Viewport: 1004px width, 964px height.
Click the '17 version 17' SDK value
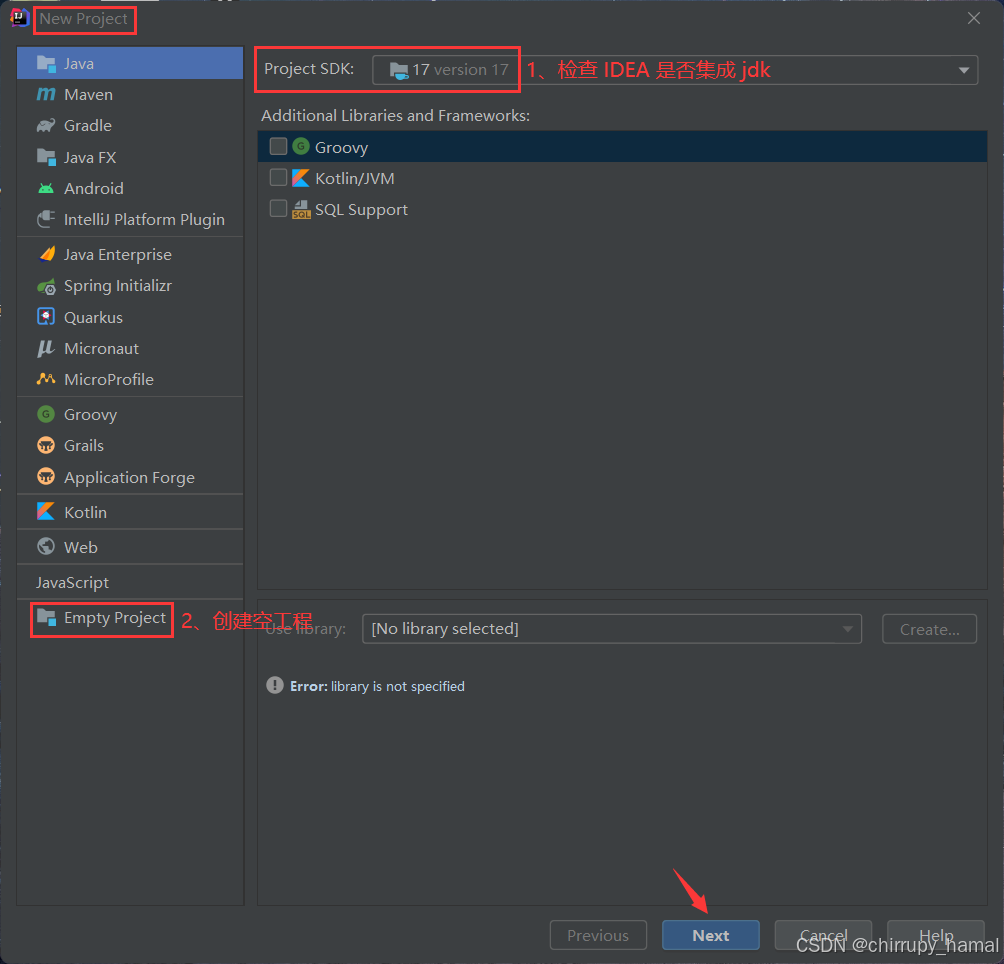click(x=460, y=70)
